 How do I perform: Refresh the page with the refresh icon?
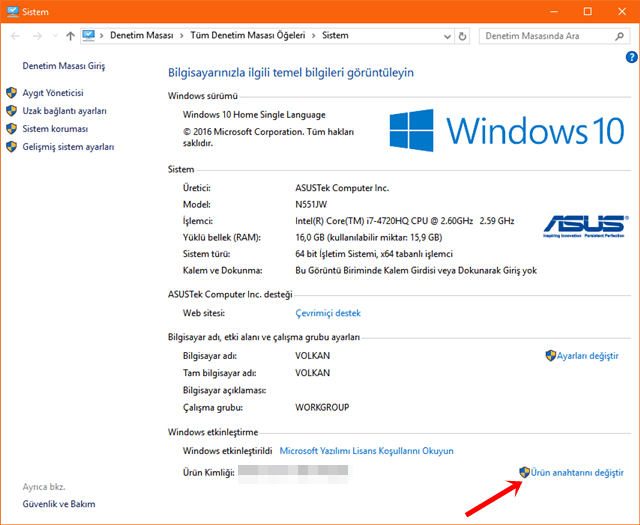pos(462,36)
